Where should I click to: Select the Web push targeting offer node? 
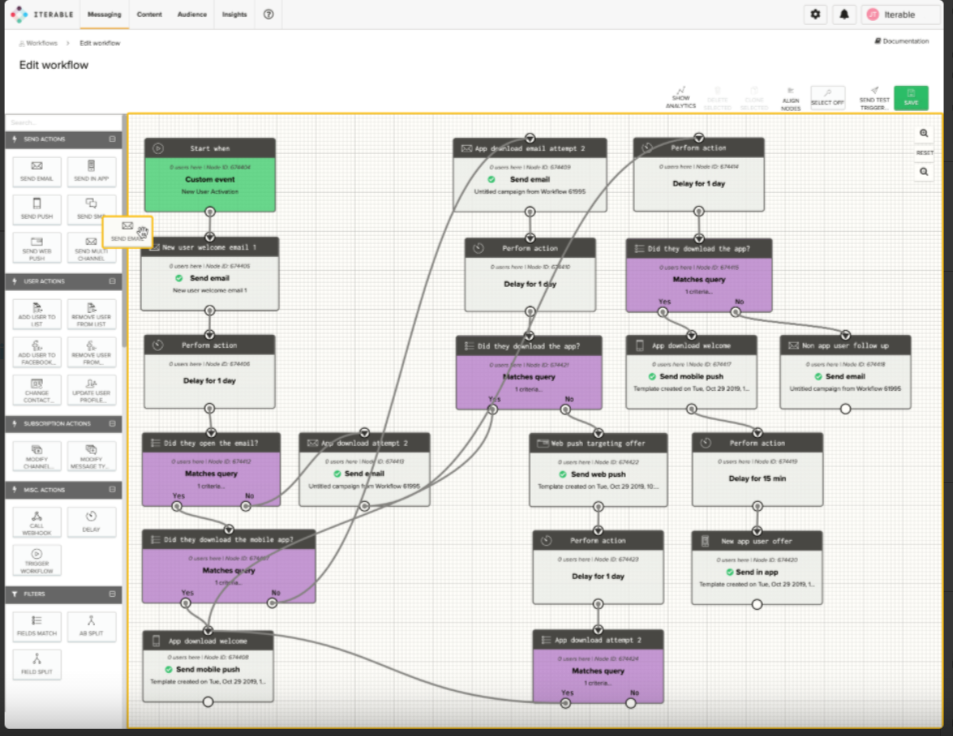(x=598, y=470)
